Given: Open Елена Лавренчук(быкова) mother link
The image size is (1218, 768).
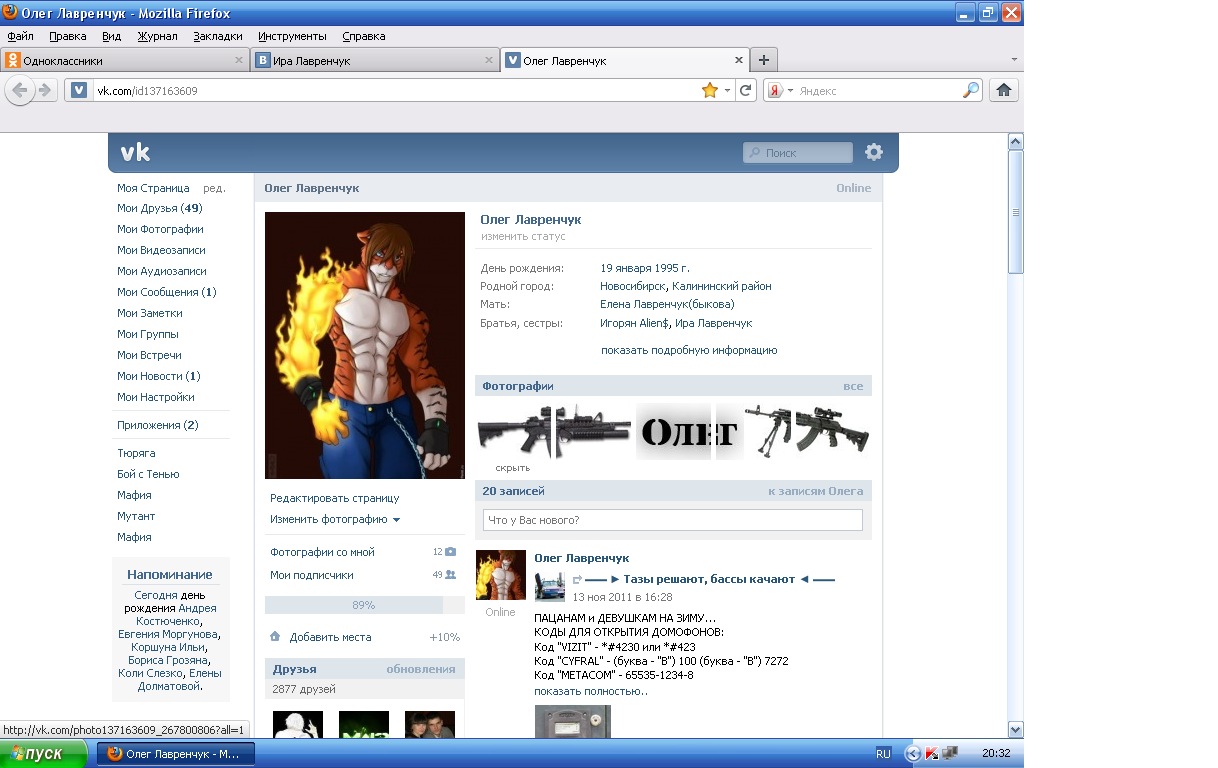Looking at the screenshot, I should click(667, 304).
